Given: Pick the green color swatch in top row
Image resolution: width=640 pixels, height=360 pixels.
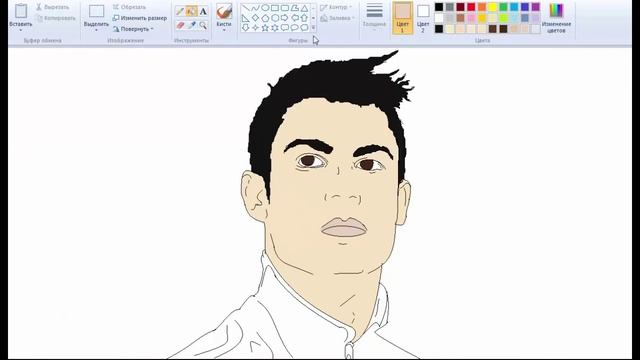Looking at the screenshot, I should 503,7.
